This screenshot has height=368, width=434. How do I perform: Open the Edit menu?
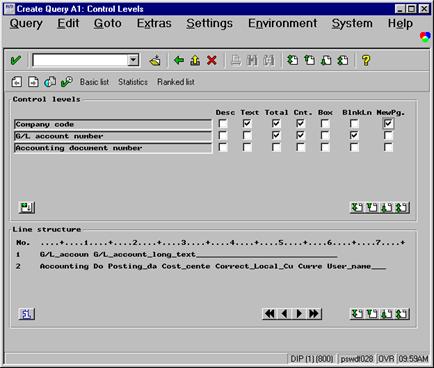[68, 23]
